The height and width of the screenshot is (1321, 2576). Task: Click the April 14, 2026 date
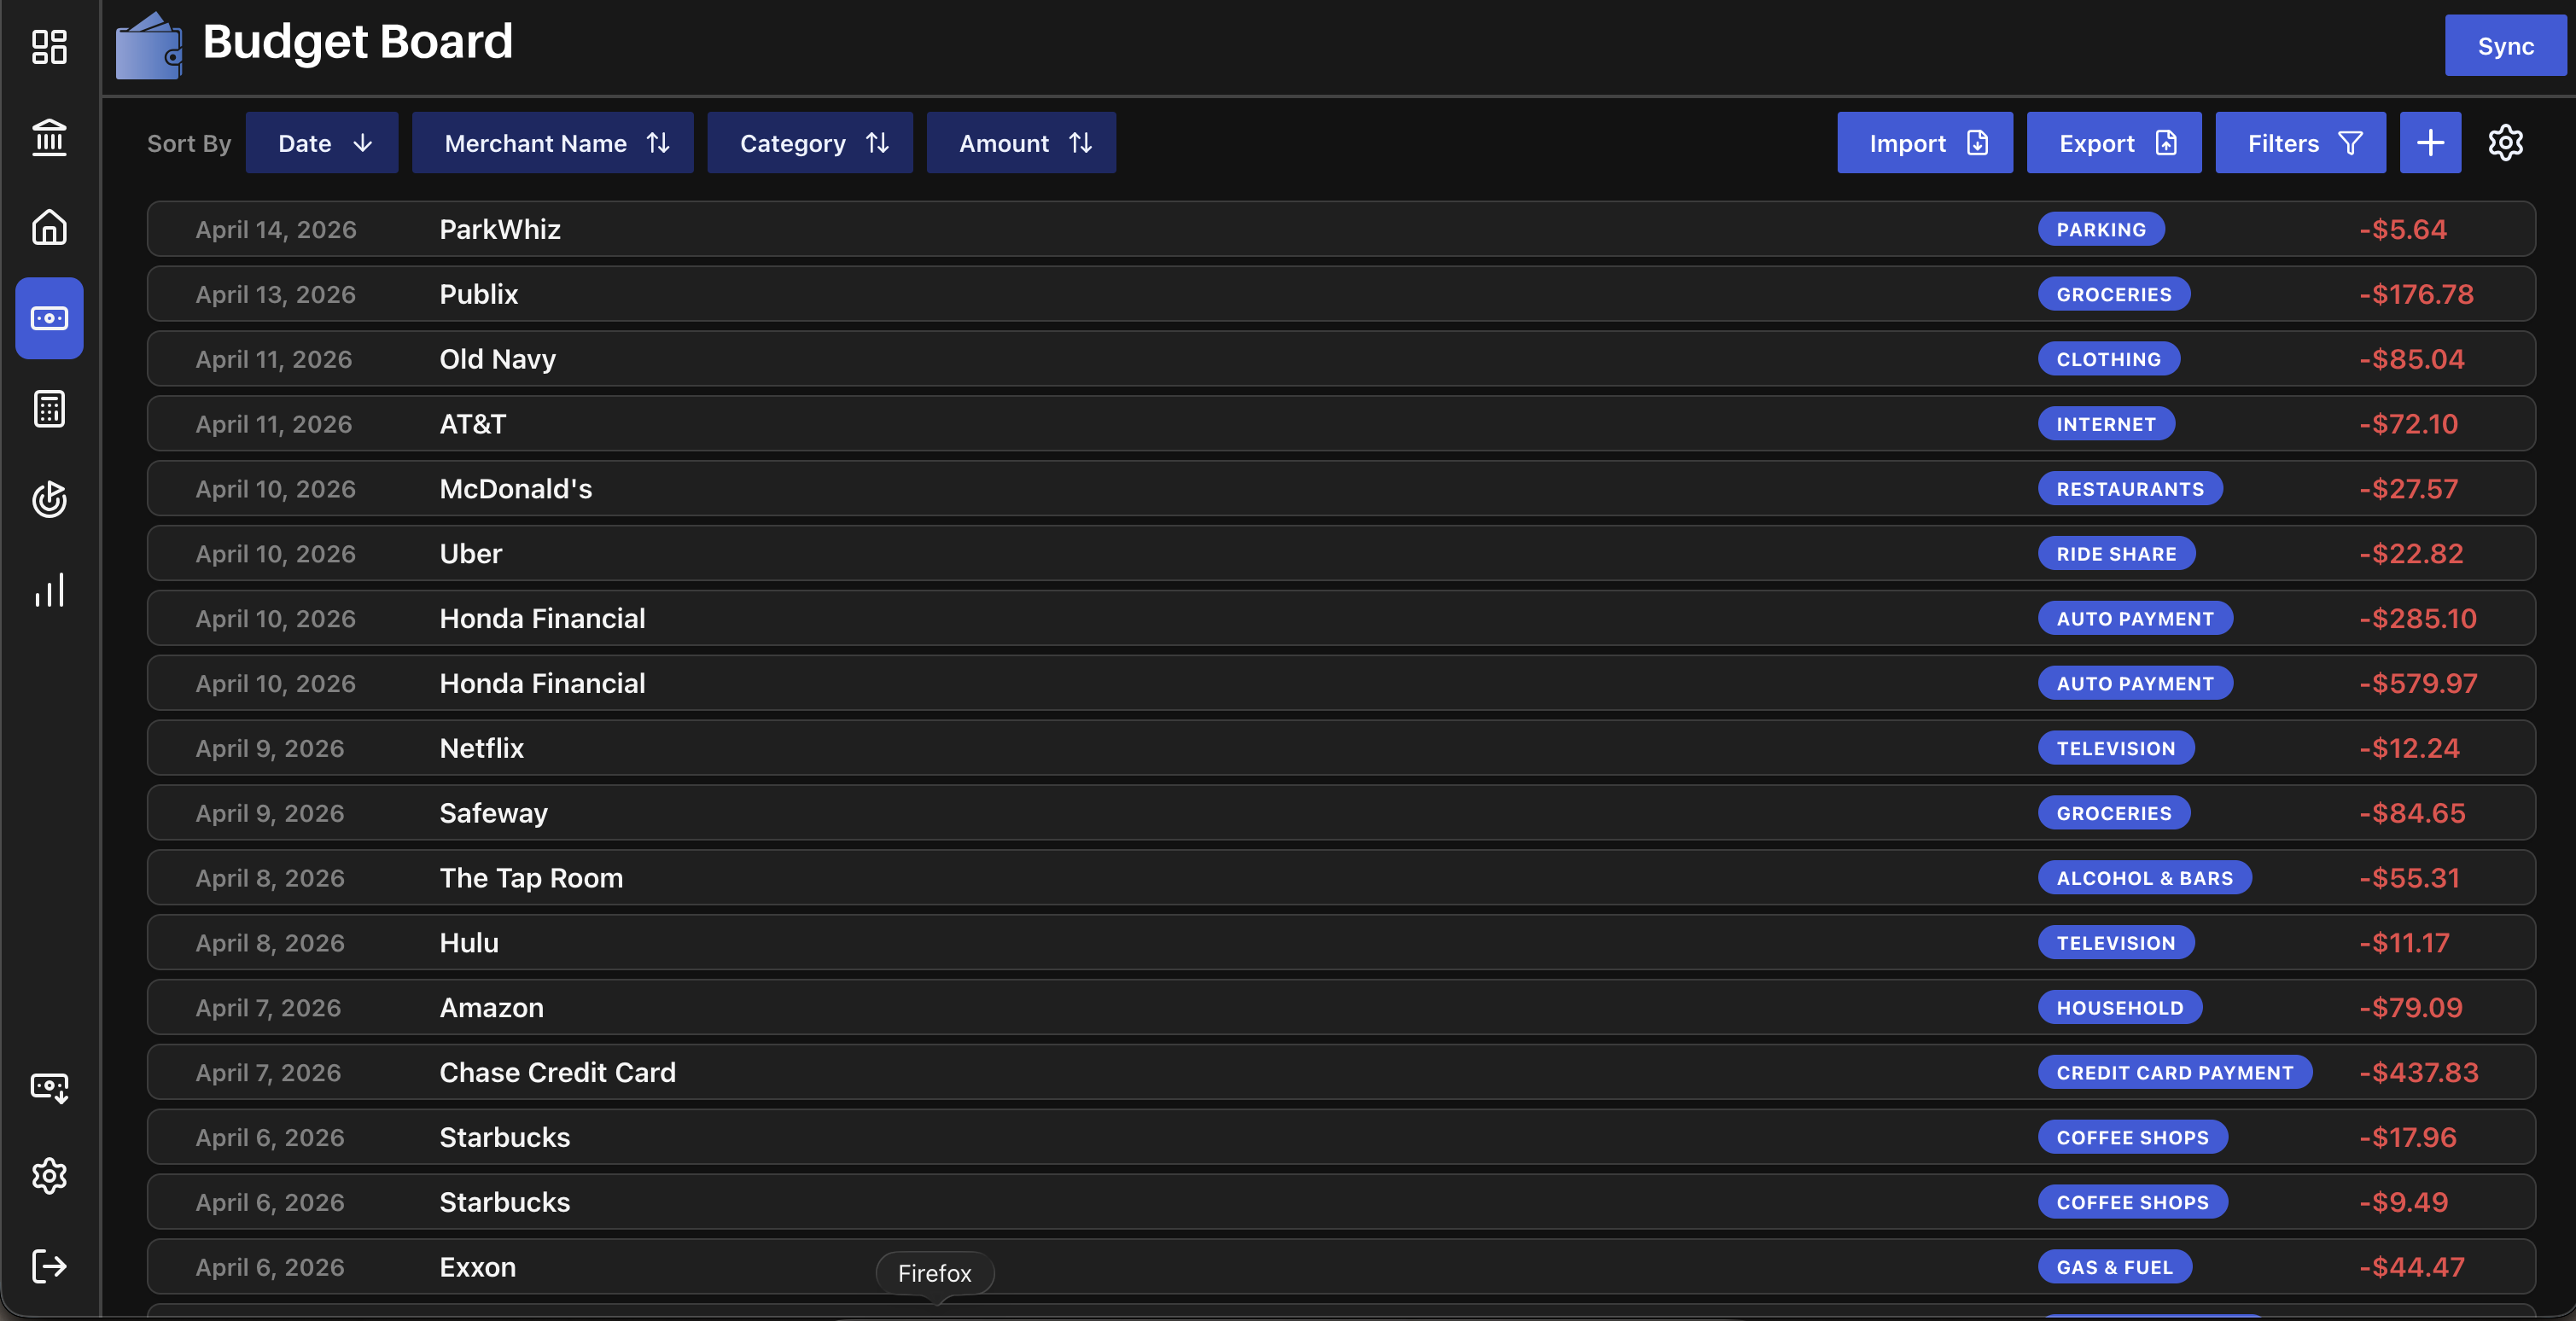[276, 229]
